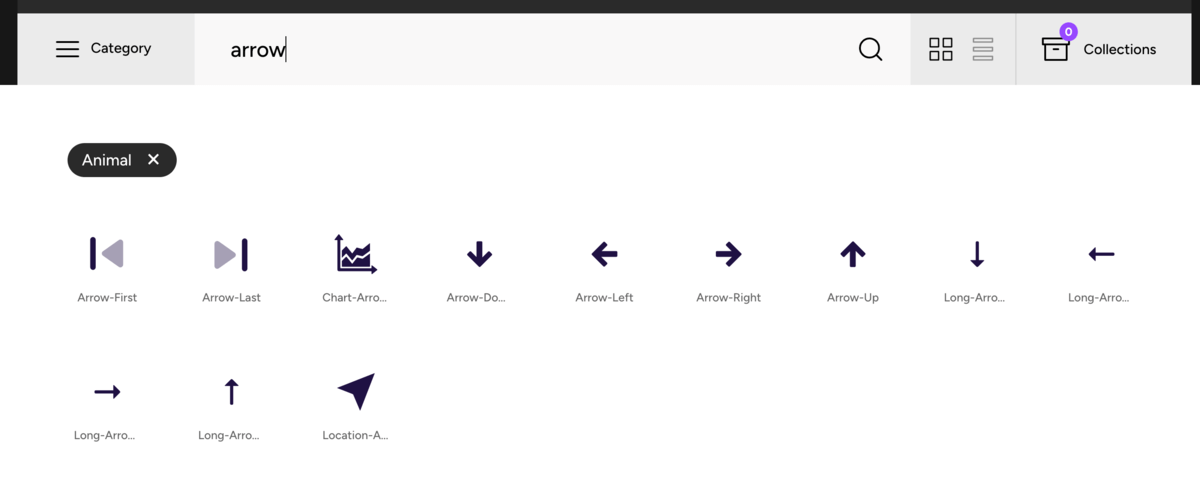Click the thick Arrow-Right icon

[728, 254]
